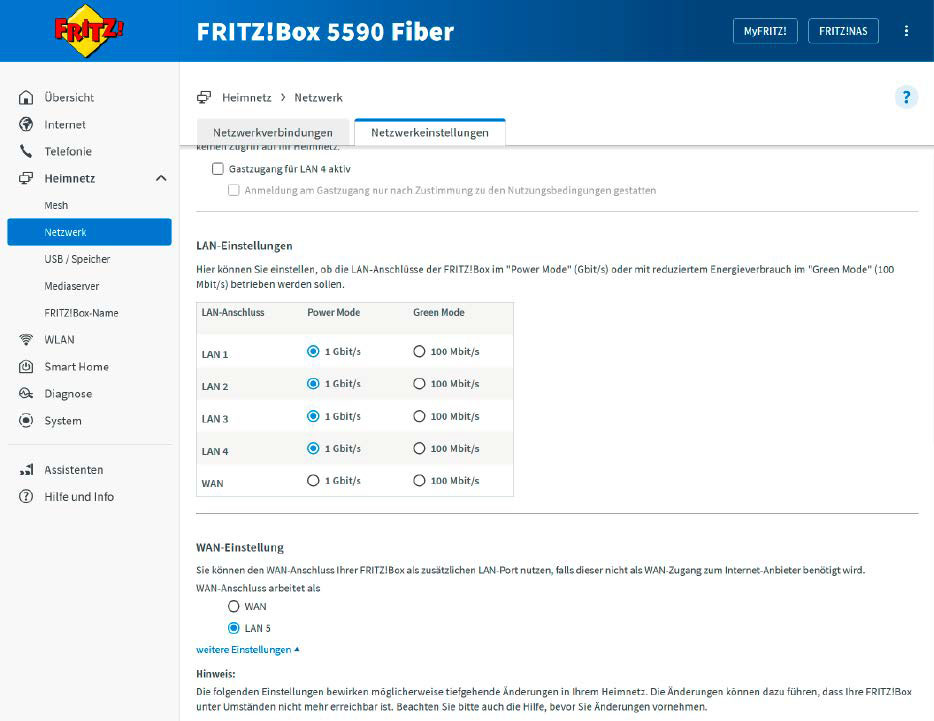Image resolution: width=934 pixels, height=721 pixels.
Task: Collapse the Heimnetz menu chevron
Action: (x=161, y=178)
